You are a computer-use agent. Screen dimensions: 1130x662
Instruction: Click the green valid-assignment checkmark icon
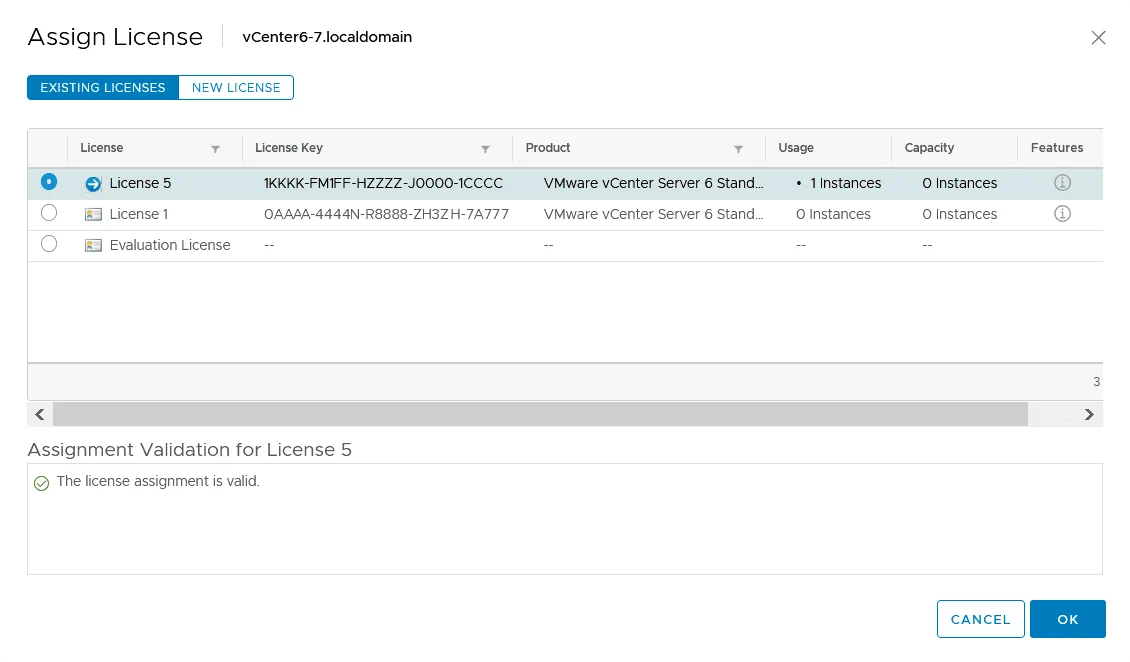[42, 483]
